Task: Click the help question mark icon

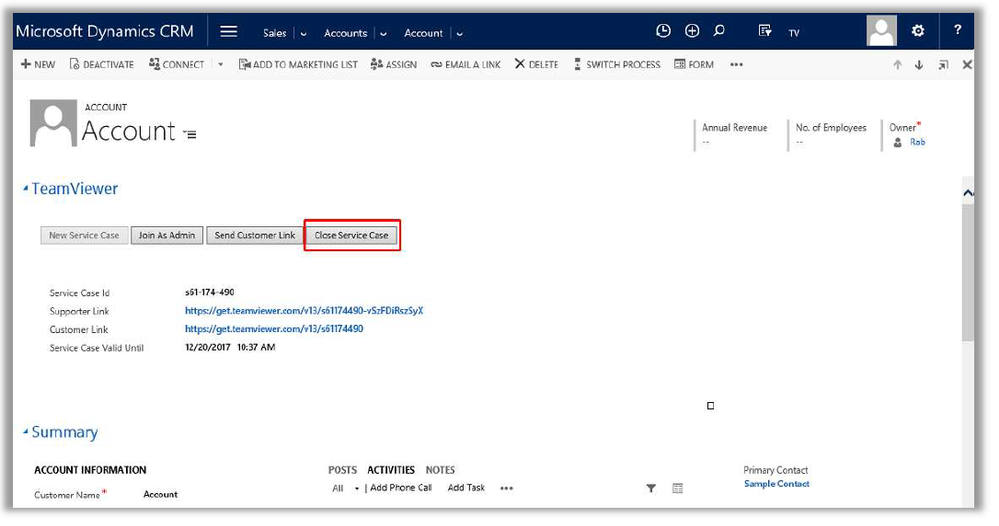Action: click(x=958, y=32)
